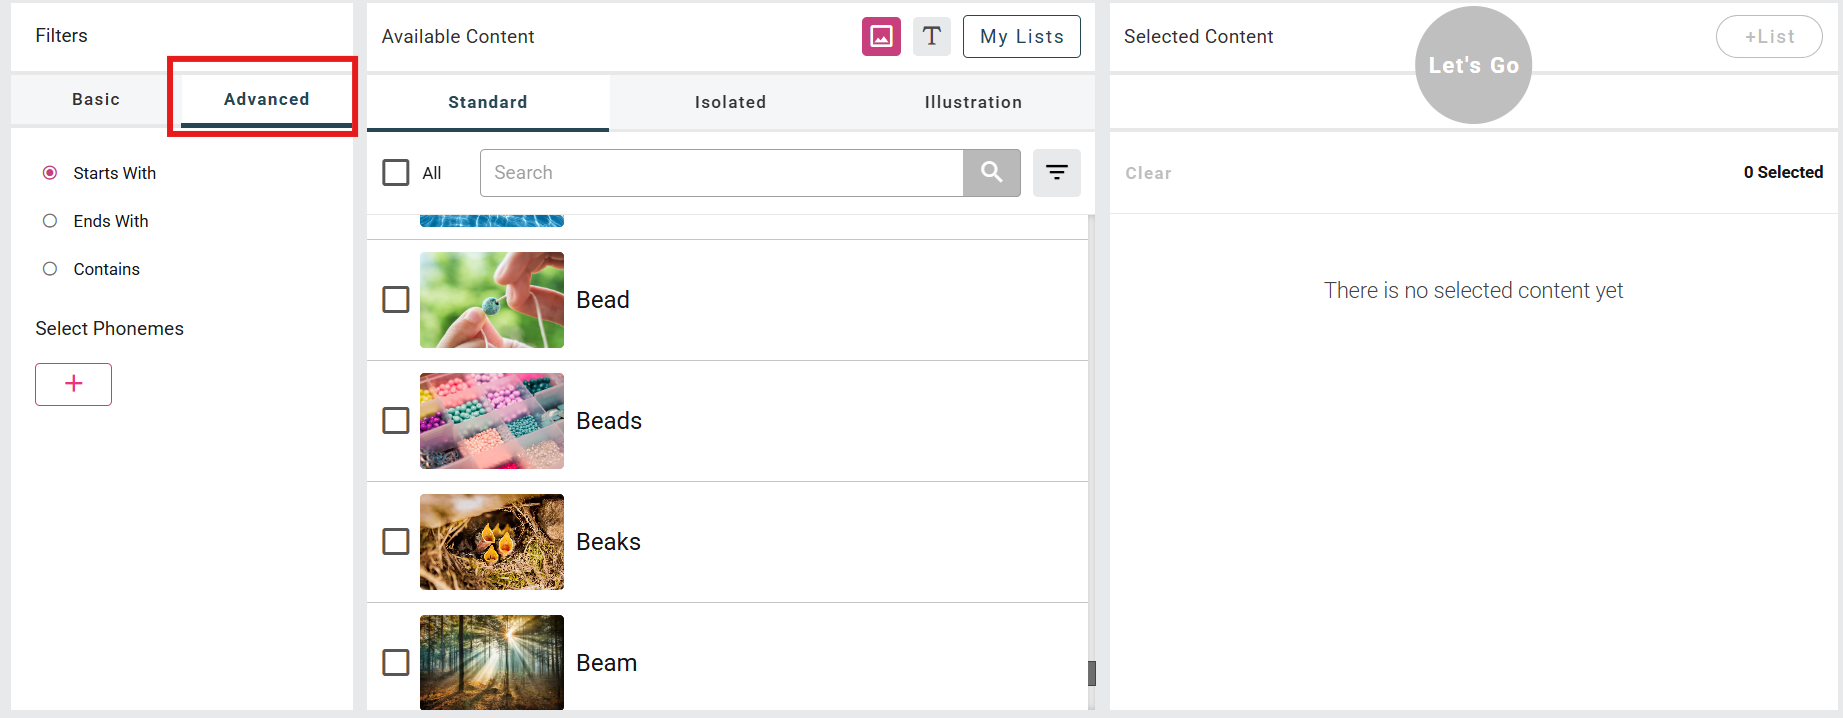Image resolution: width=1843 pixels, height=718 pixels.
Task: Click the Beads thumbnail image
Action: tap(492, 421)
